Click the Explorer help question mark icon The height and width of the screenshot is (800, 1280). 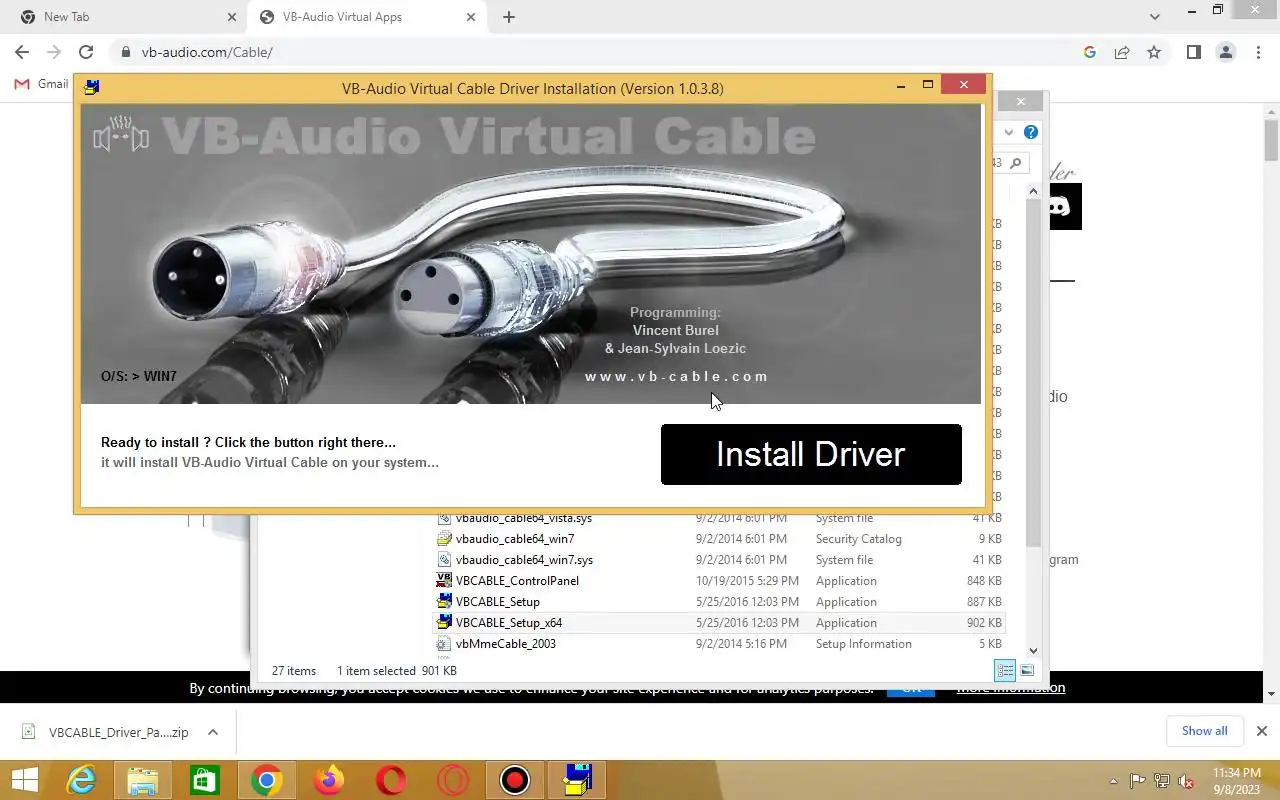(x=1031, y=132)
